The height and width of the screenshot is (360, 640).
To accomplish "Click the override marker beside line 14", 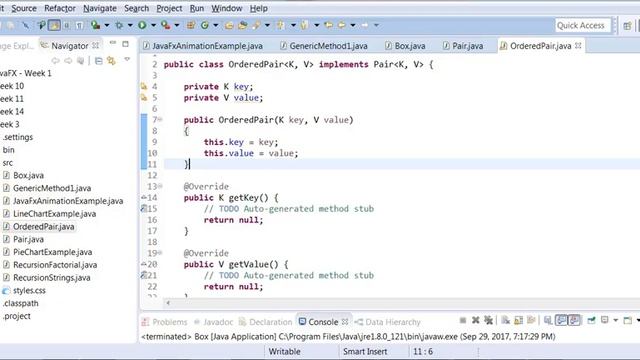I will click(x=144, y=197).
